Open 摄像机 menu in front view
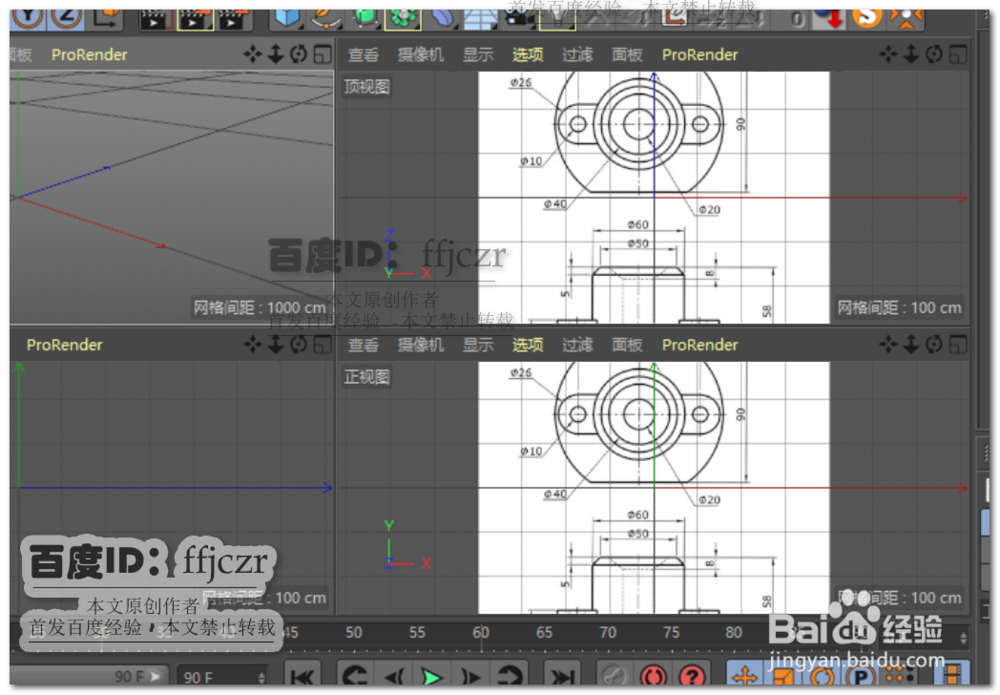Viewport: 1000px width, 695px height. tap(420, 345)
